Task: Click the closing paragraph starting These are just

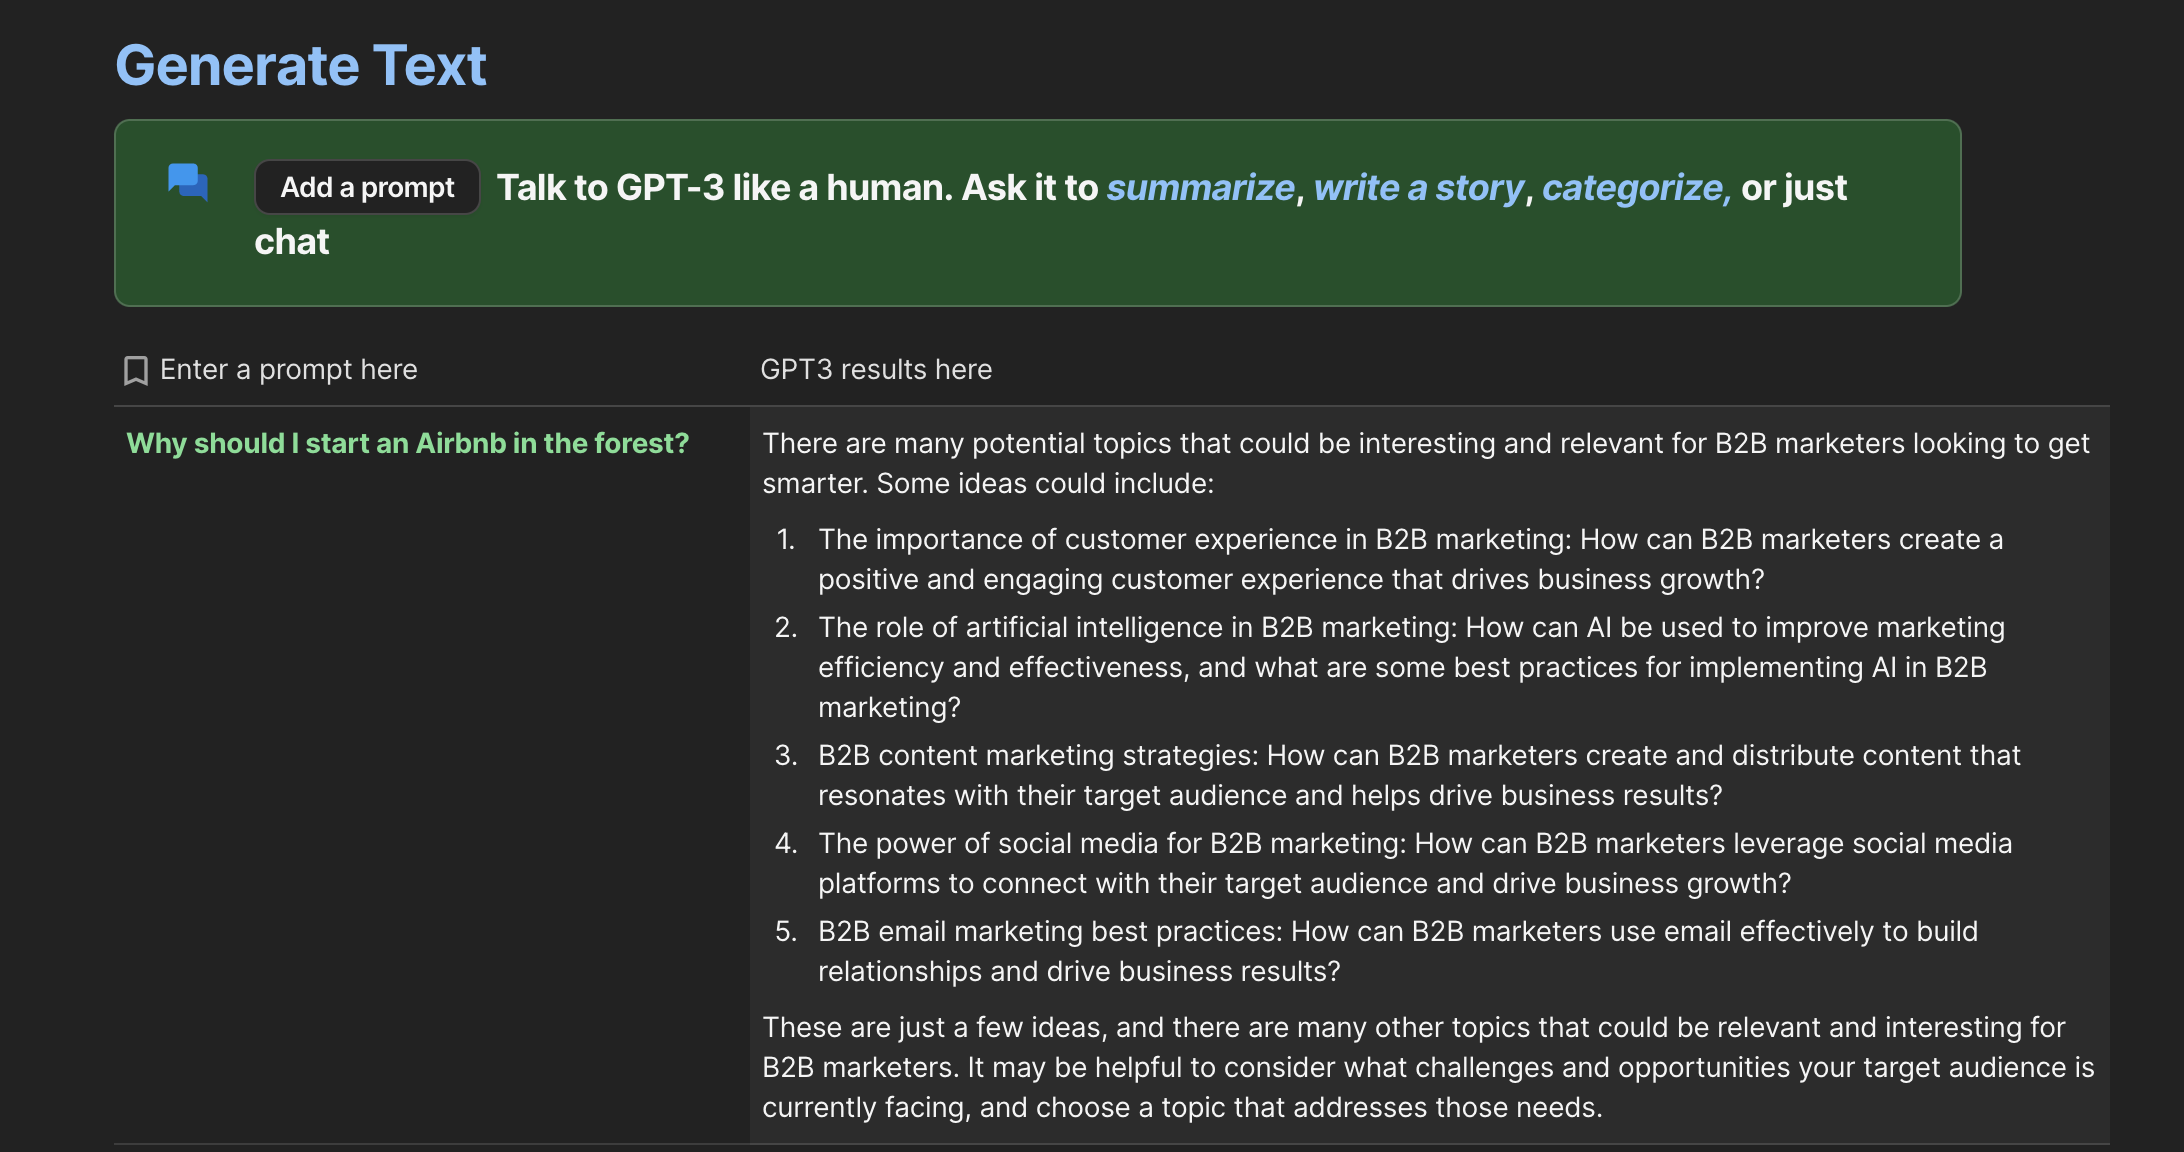Action: click(x=1427, y=1067)
